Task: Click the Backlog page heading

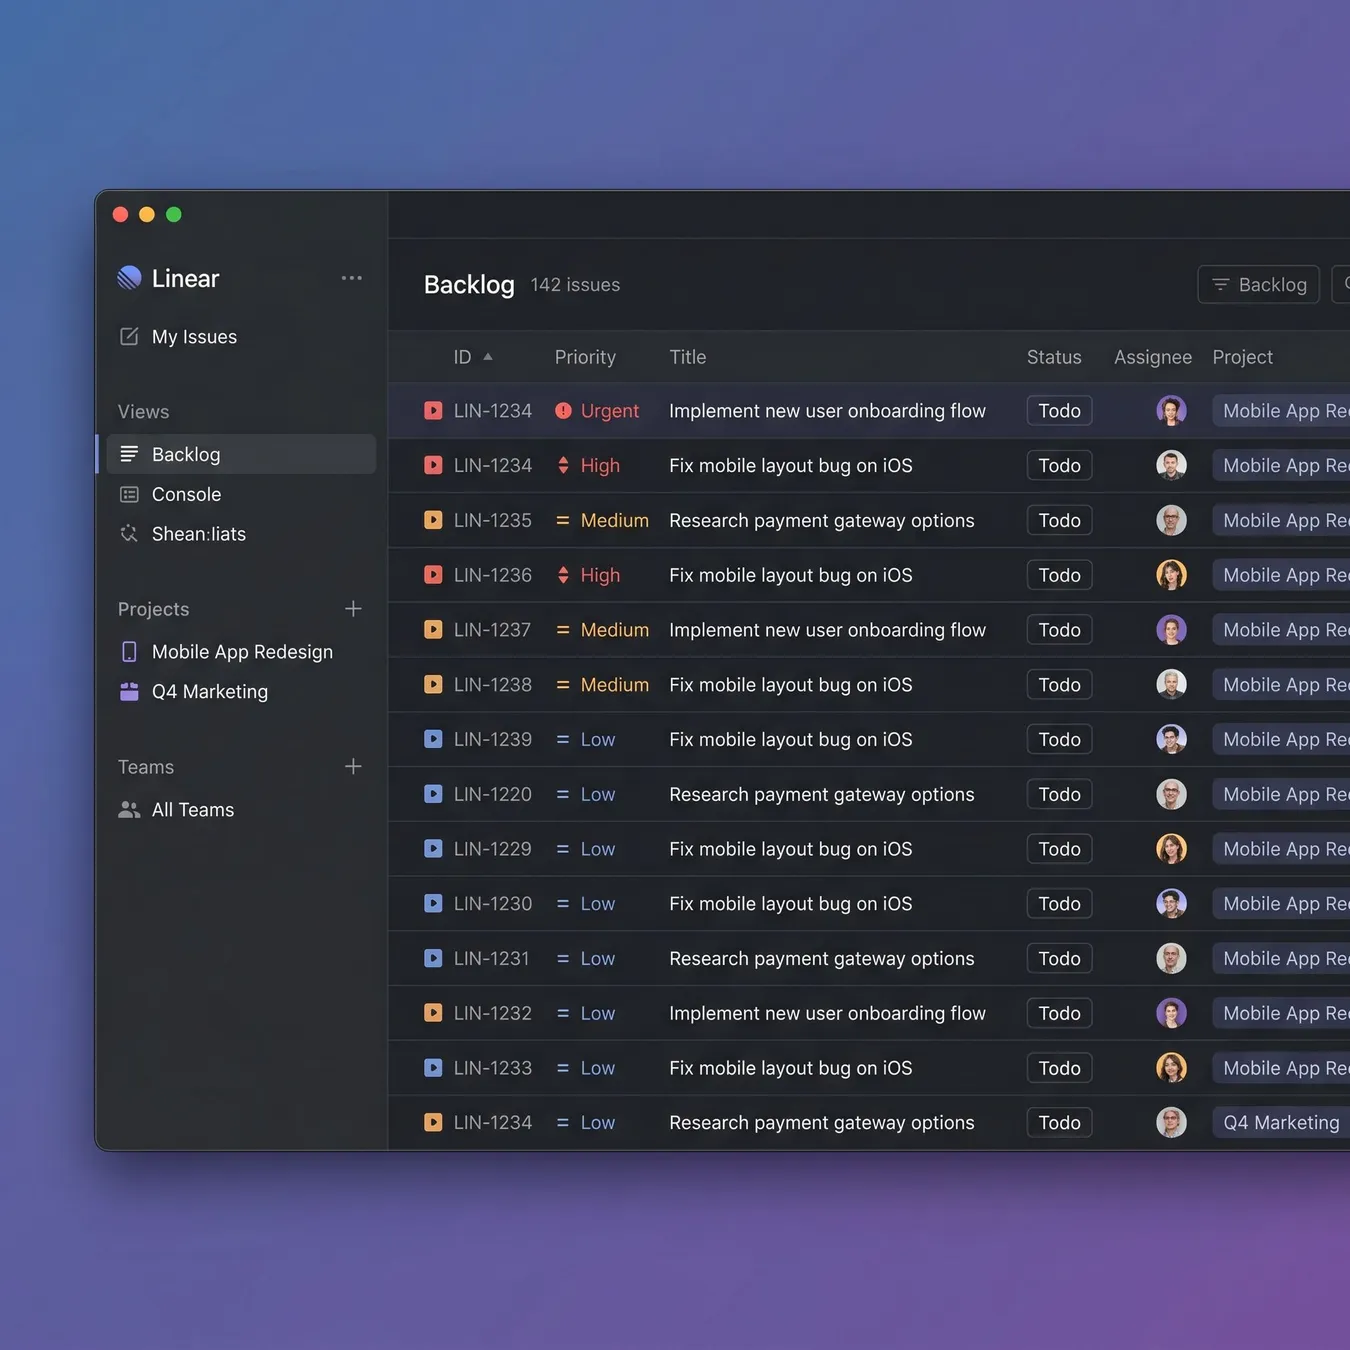Action: pos(469,285)
